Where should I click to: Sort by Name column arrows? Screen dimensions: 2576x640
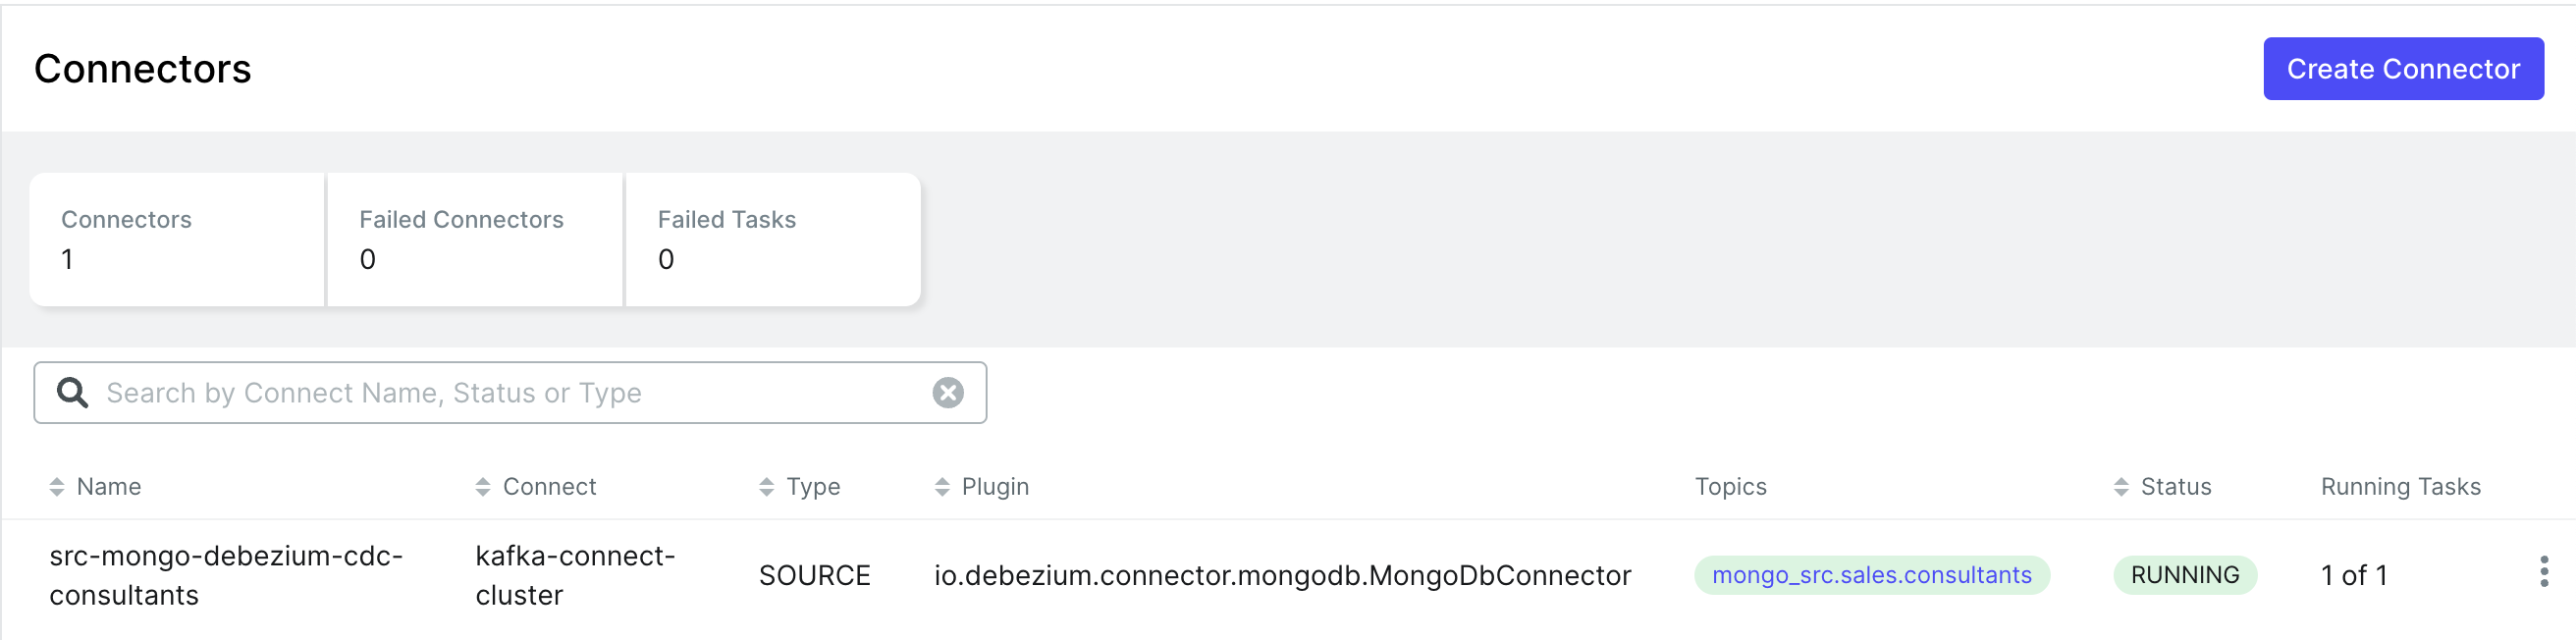point(57,487)
